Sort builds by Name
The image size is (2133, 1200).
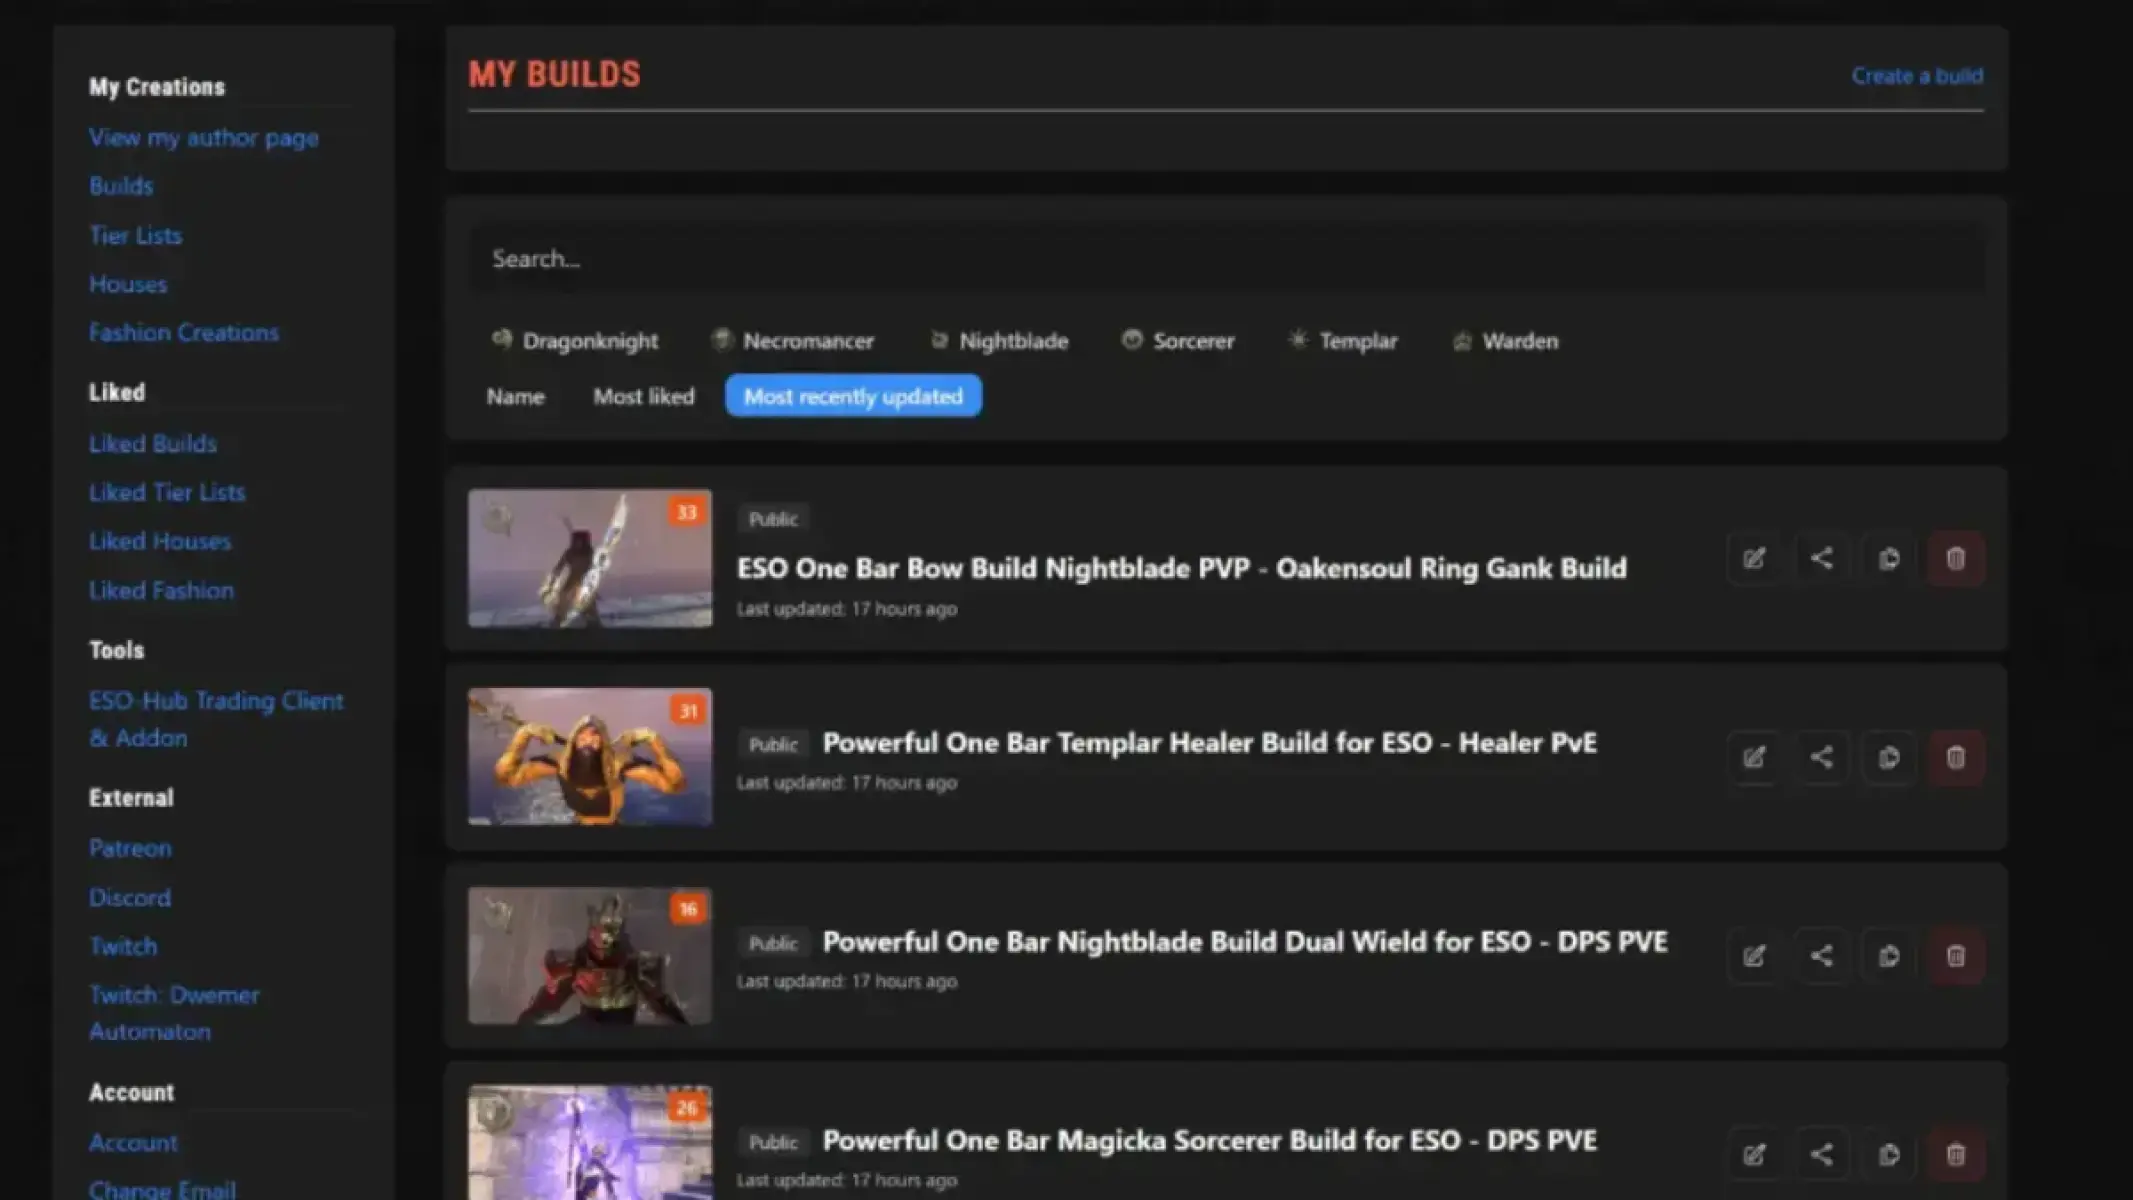pos(515,396)
